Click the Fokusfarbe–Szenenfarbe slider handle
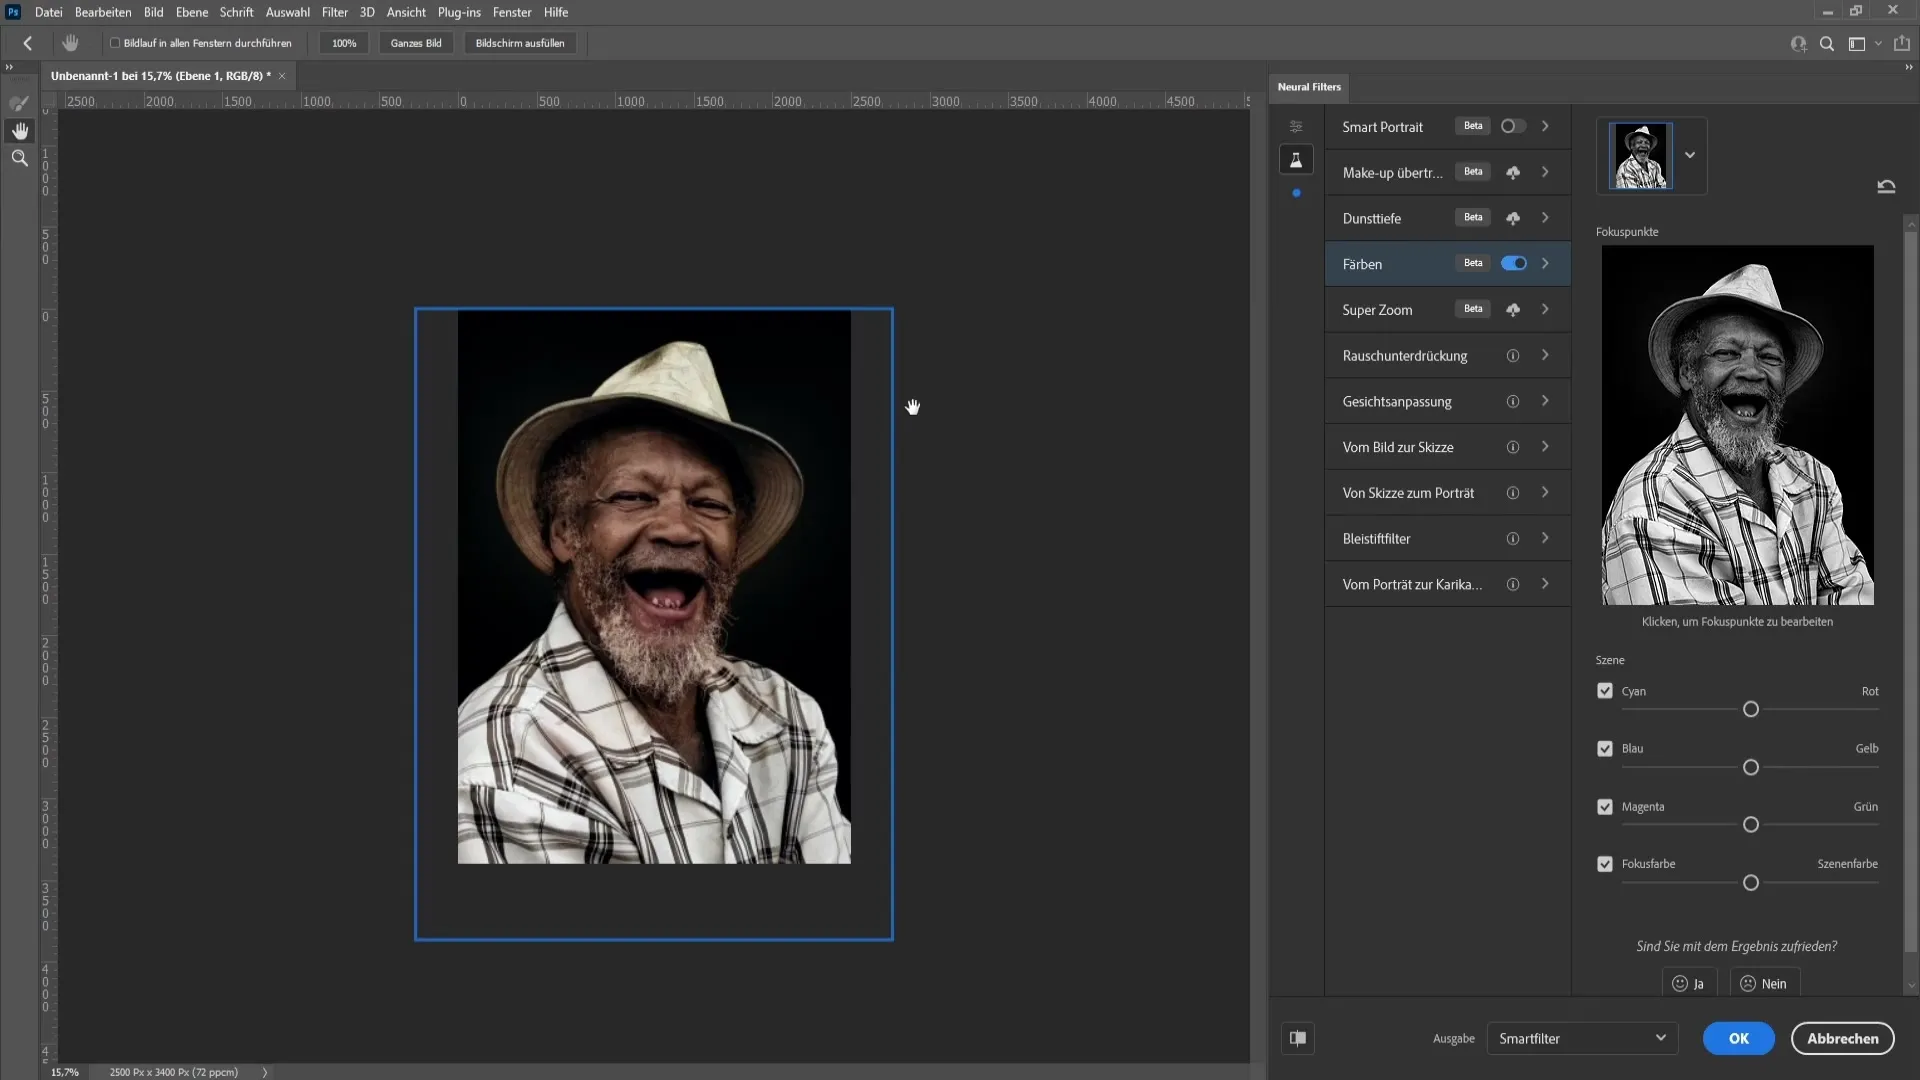 click(1751, 883)
